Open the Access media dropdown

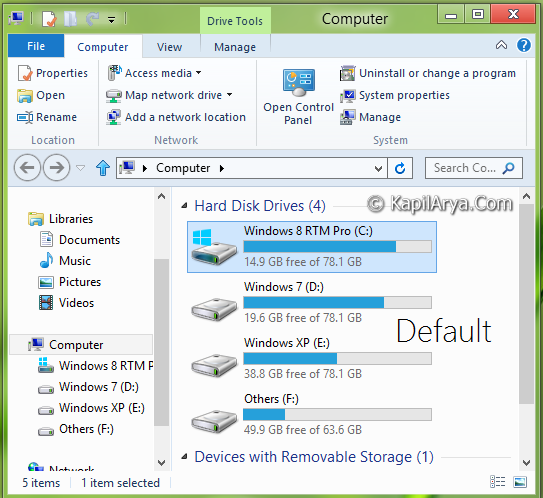(x=198, y=73)
